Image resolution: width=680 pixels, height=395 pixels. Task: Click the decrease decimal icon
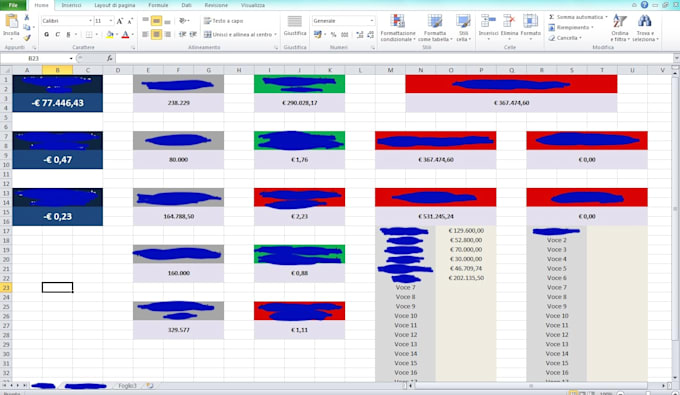(x=370, y=34)
